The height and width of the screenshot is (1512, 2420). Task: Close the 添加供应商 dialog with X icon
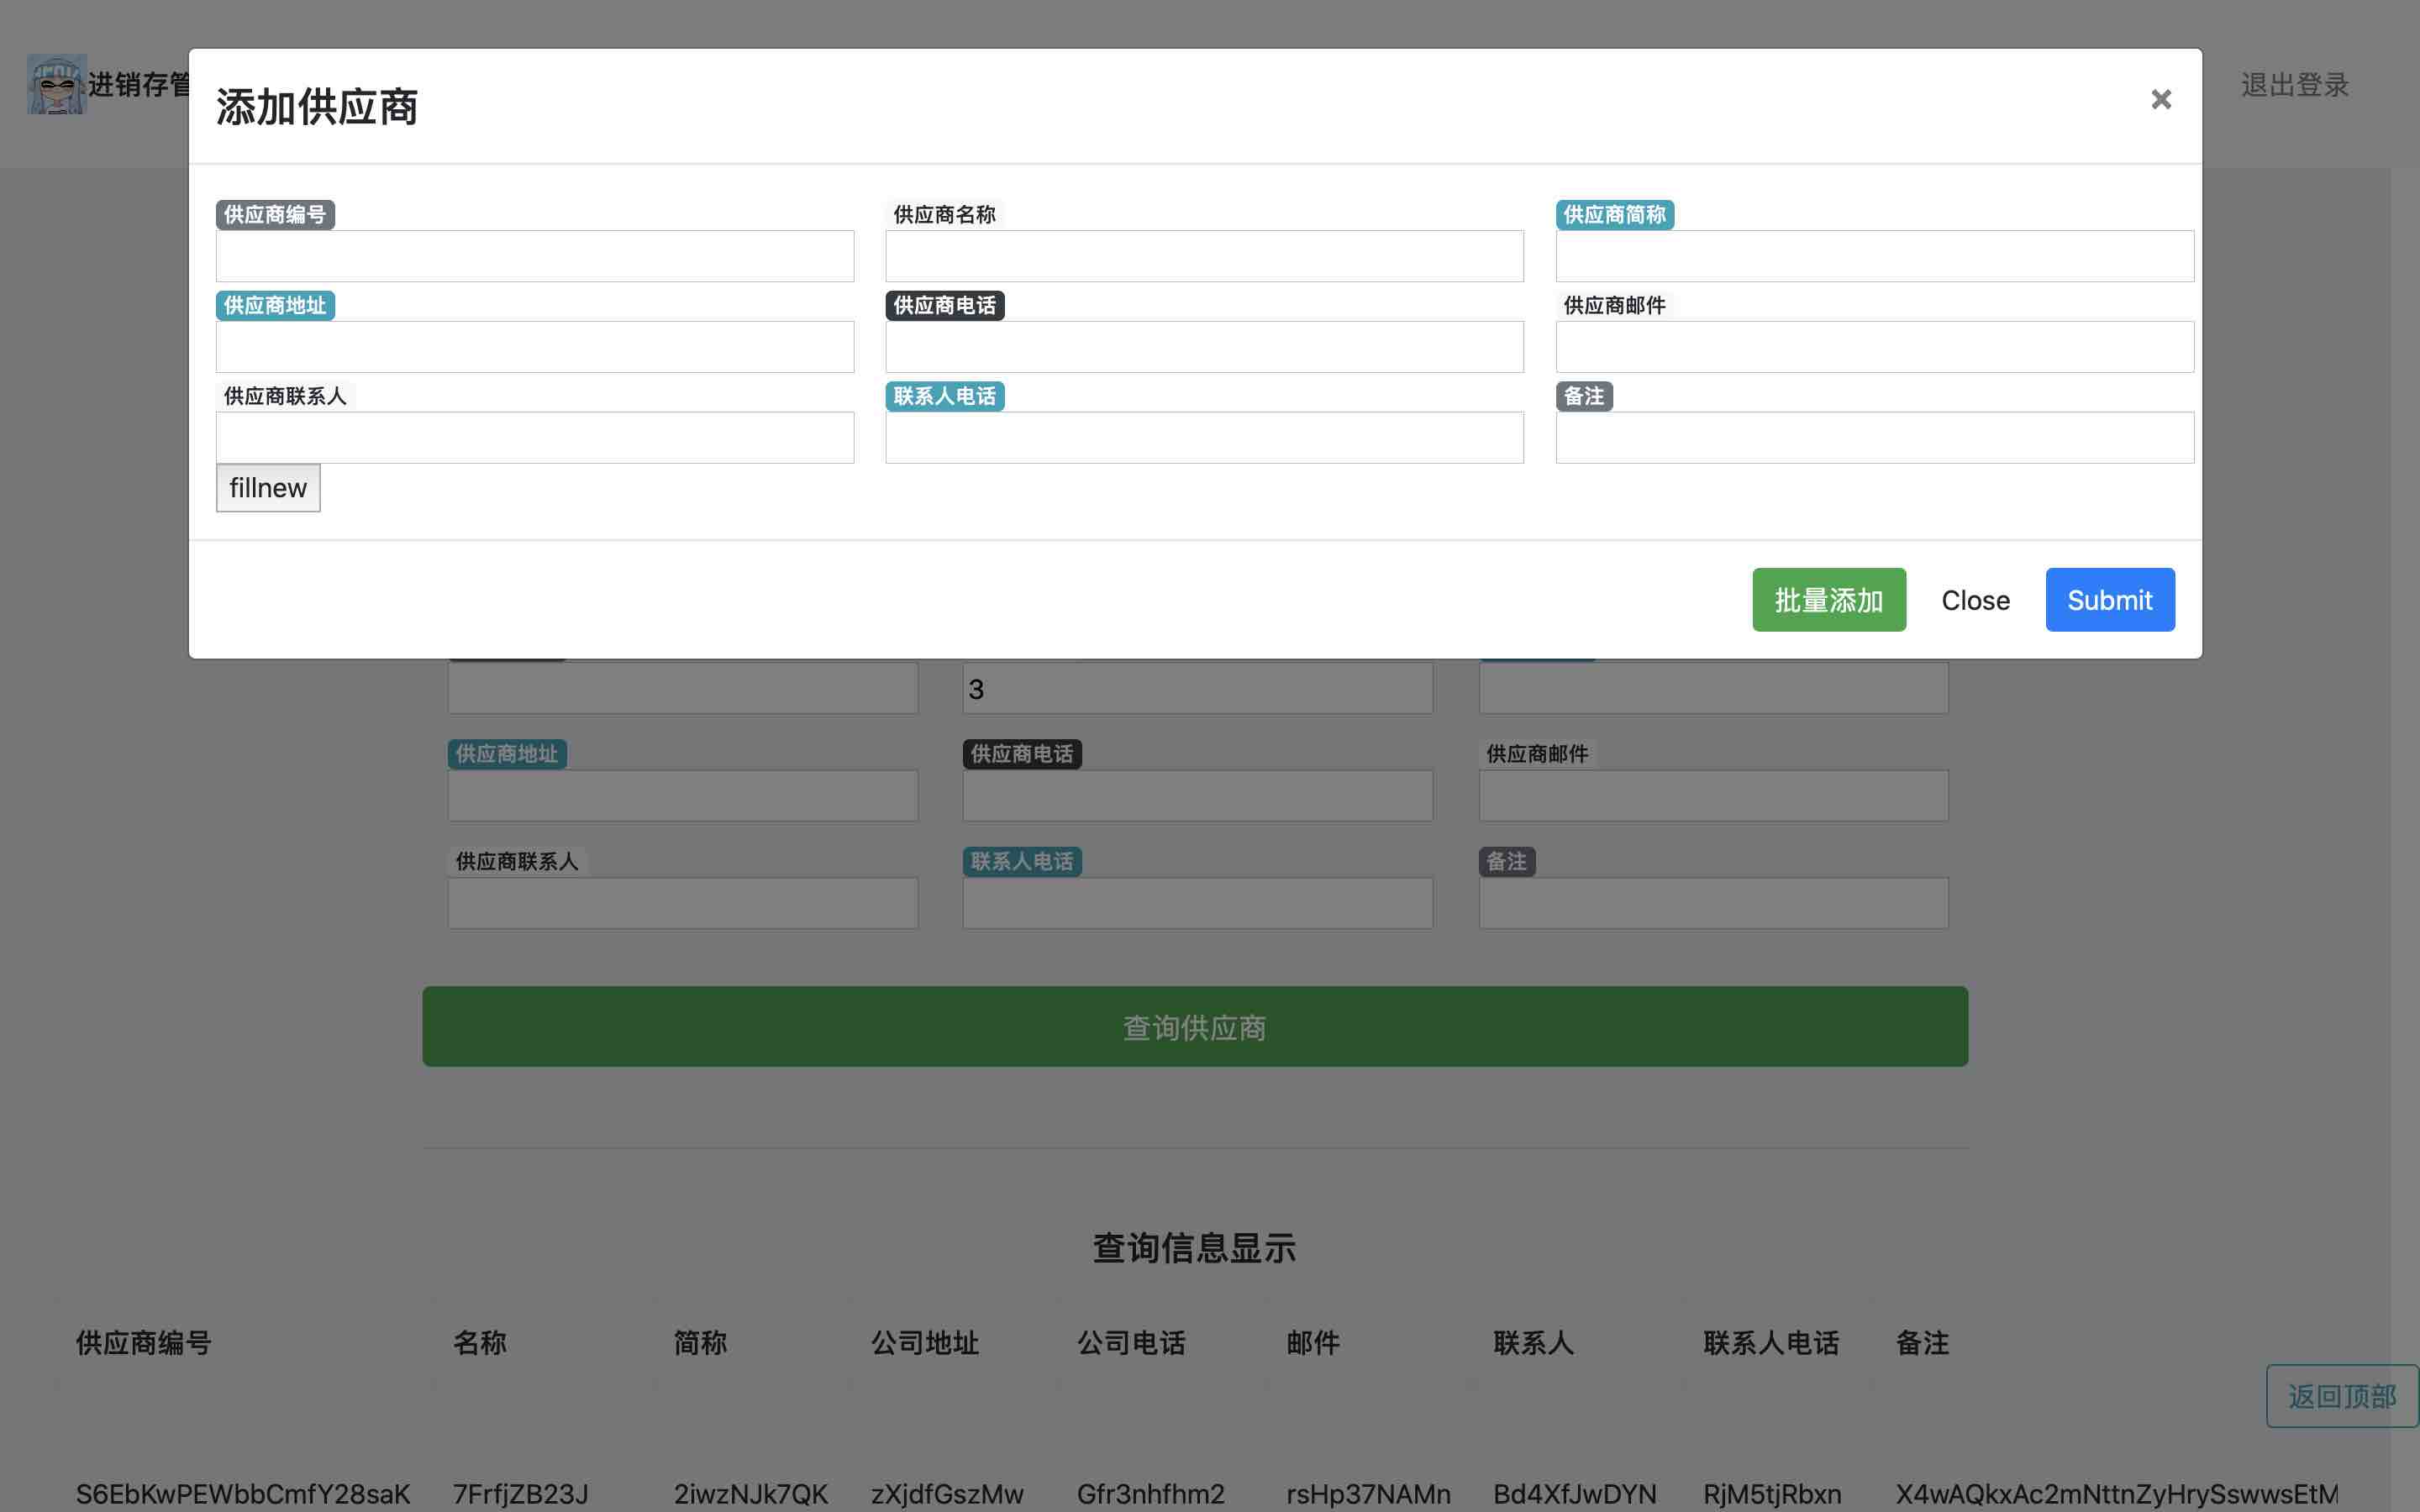(x=2160, y=99)
